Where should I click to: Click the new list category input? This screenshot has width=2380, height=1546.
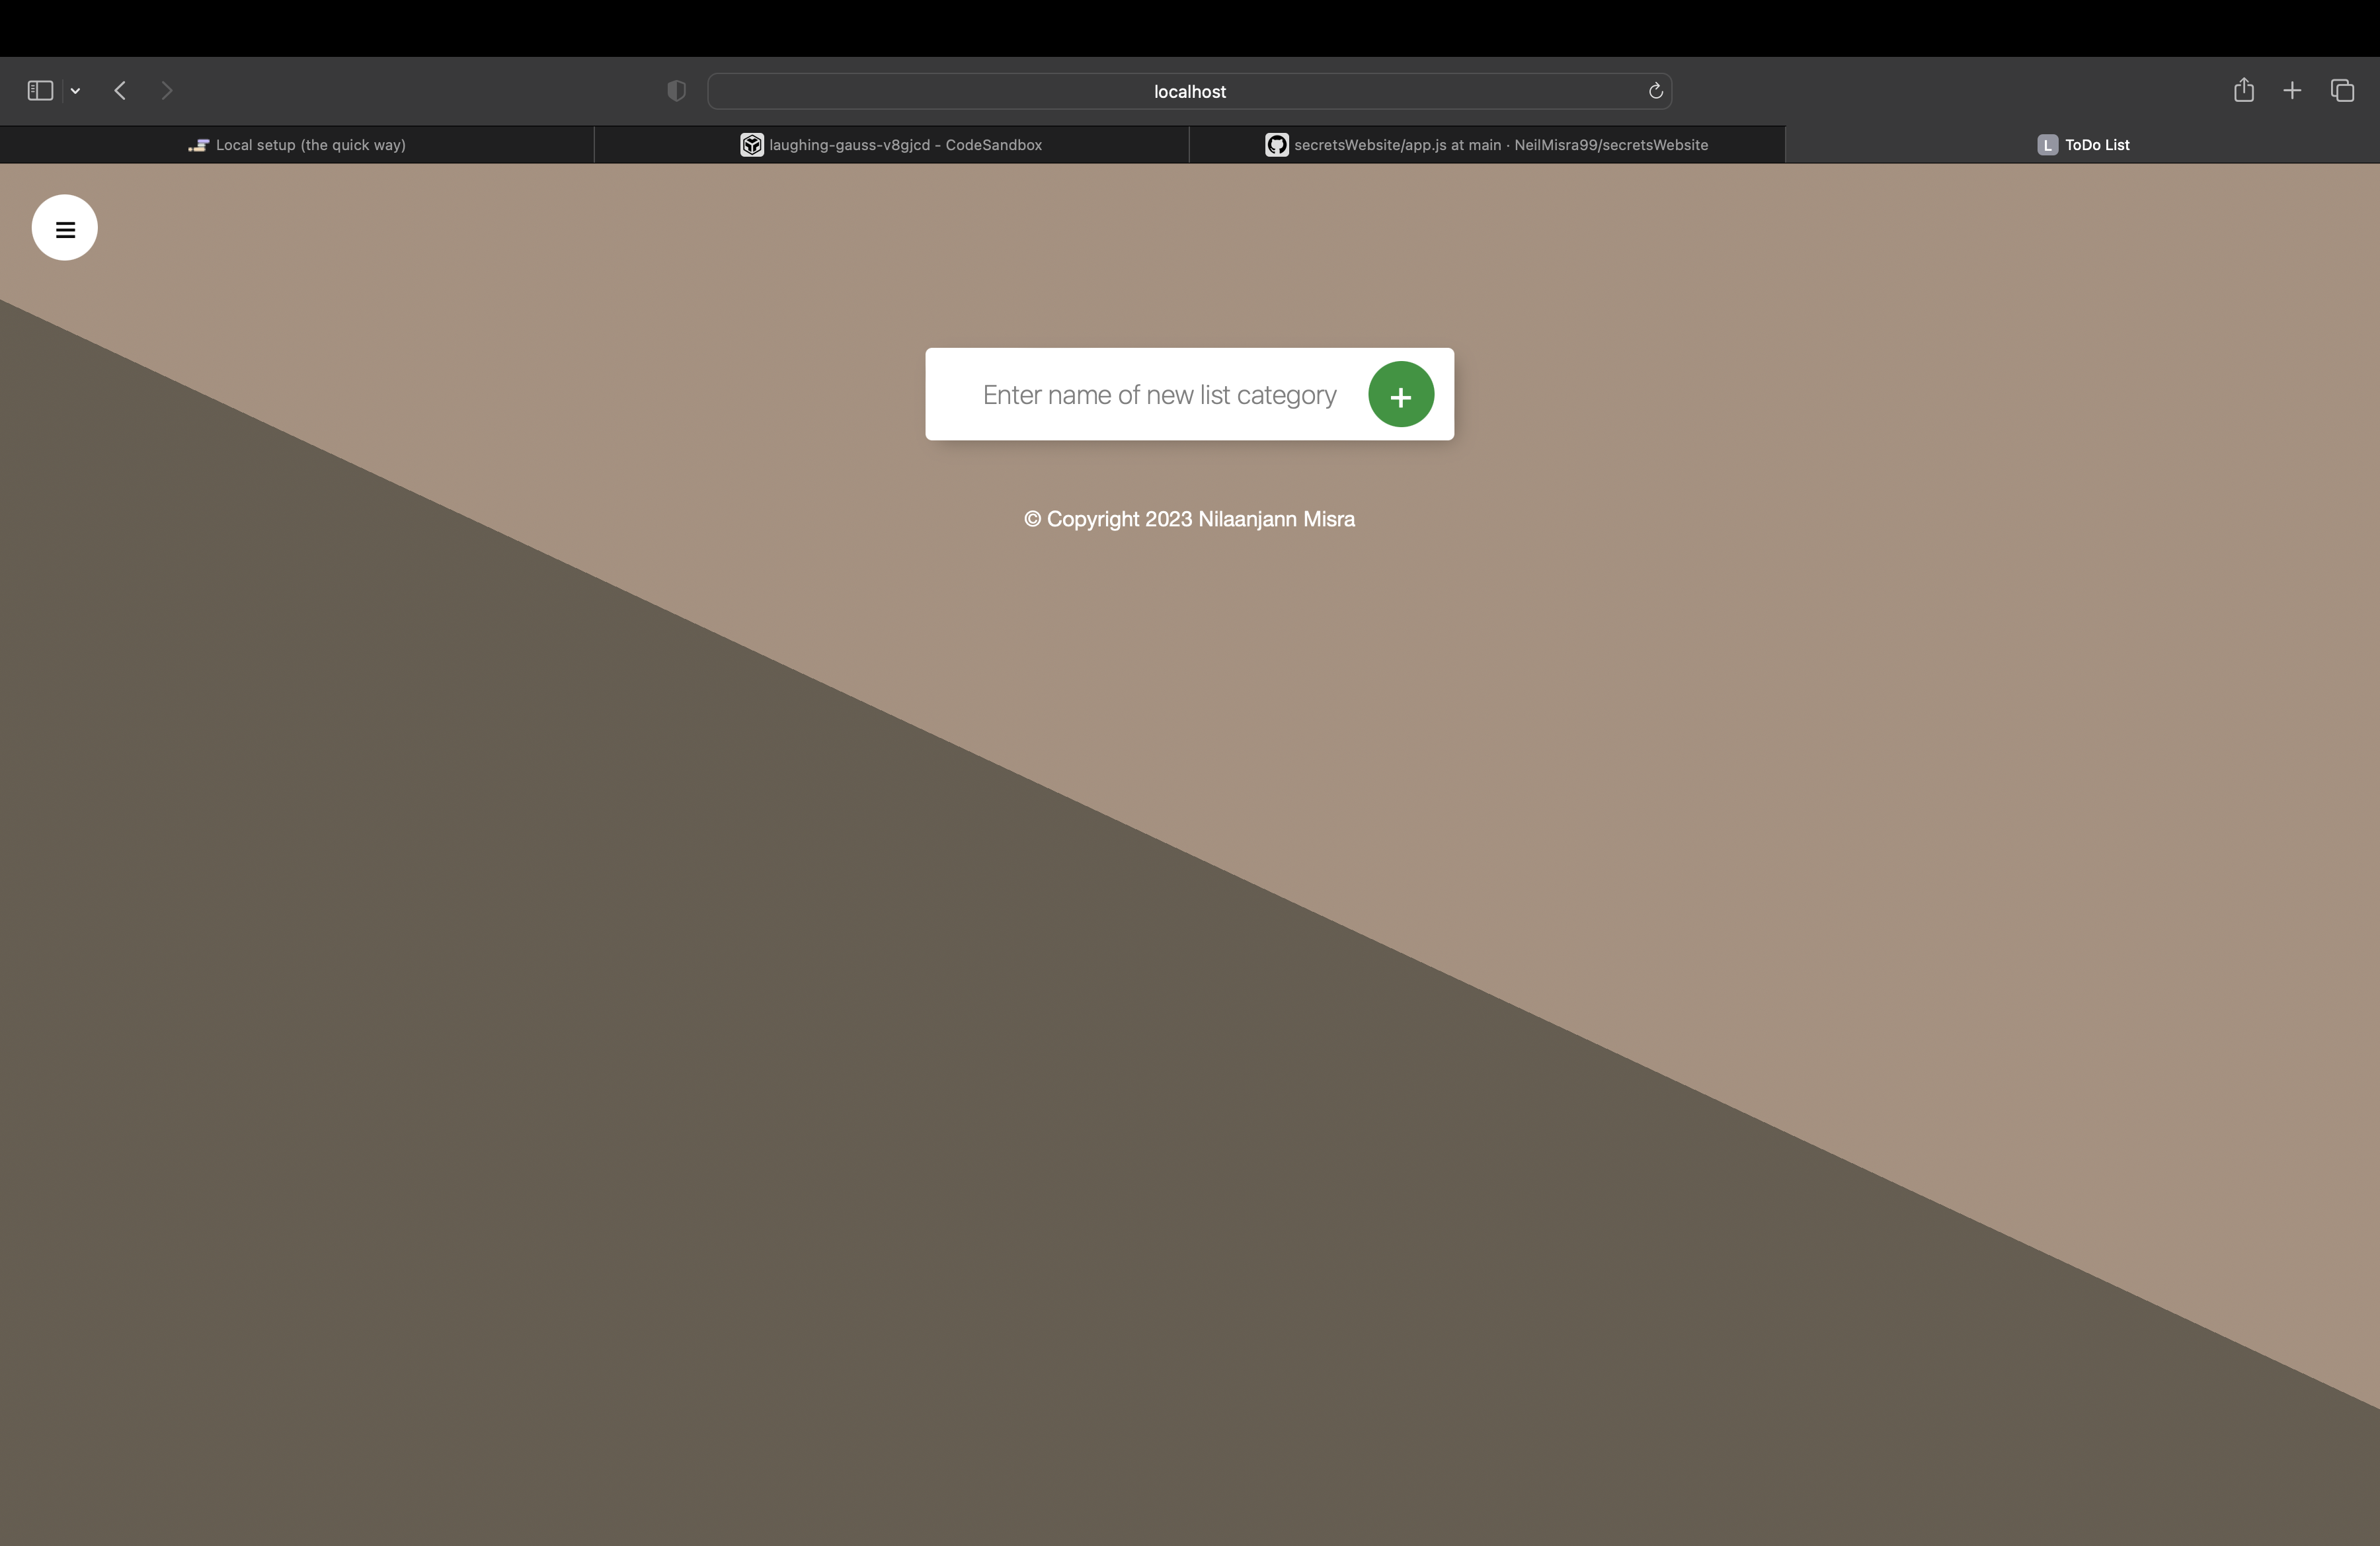click(1159, 395)
